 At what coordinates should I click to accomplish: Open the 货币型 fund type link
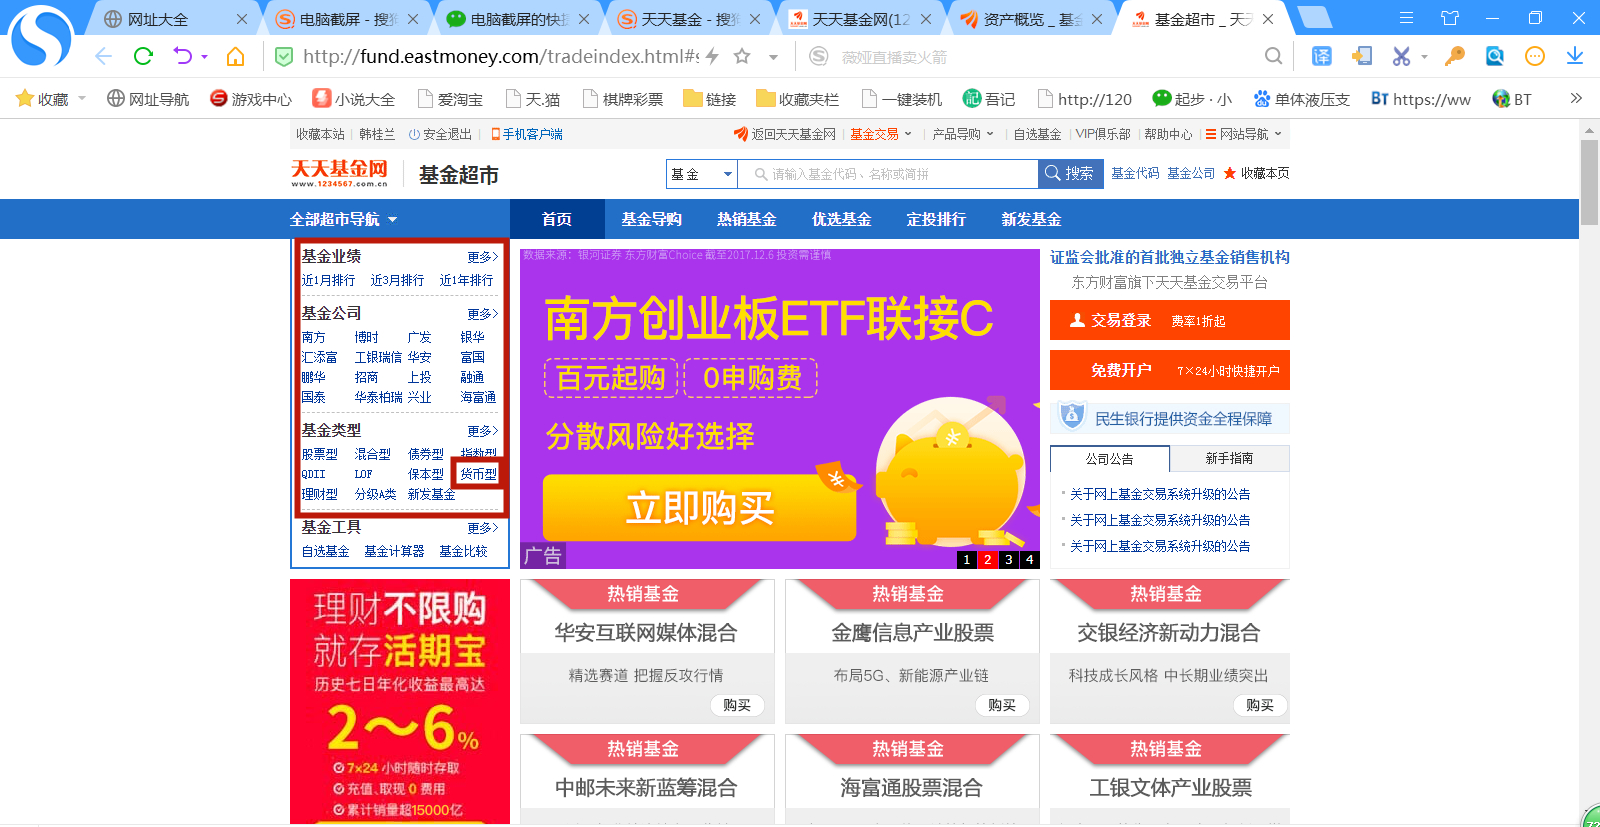point(478,474)
